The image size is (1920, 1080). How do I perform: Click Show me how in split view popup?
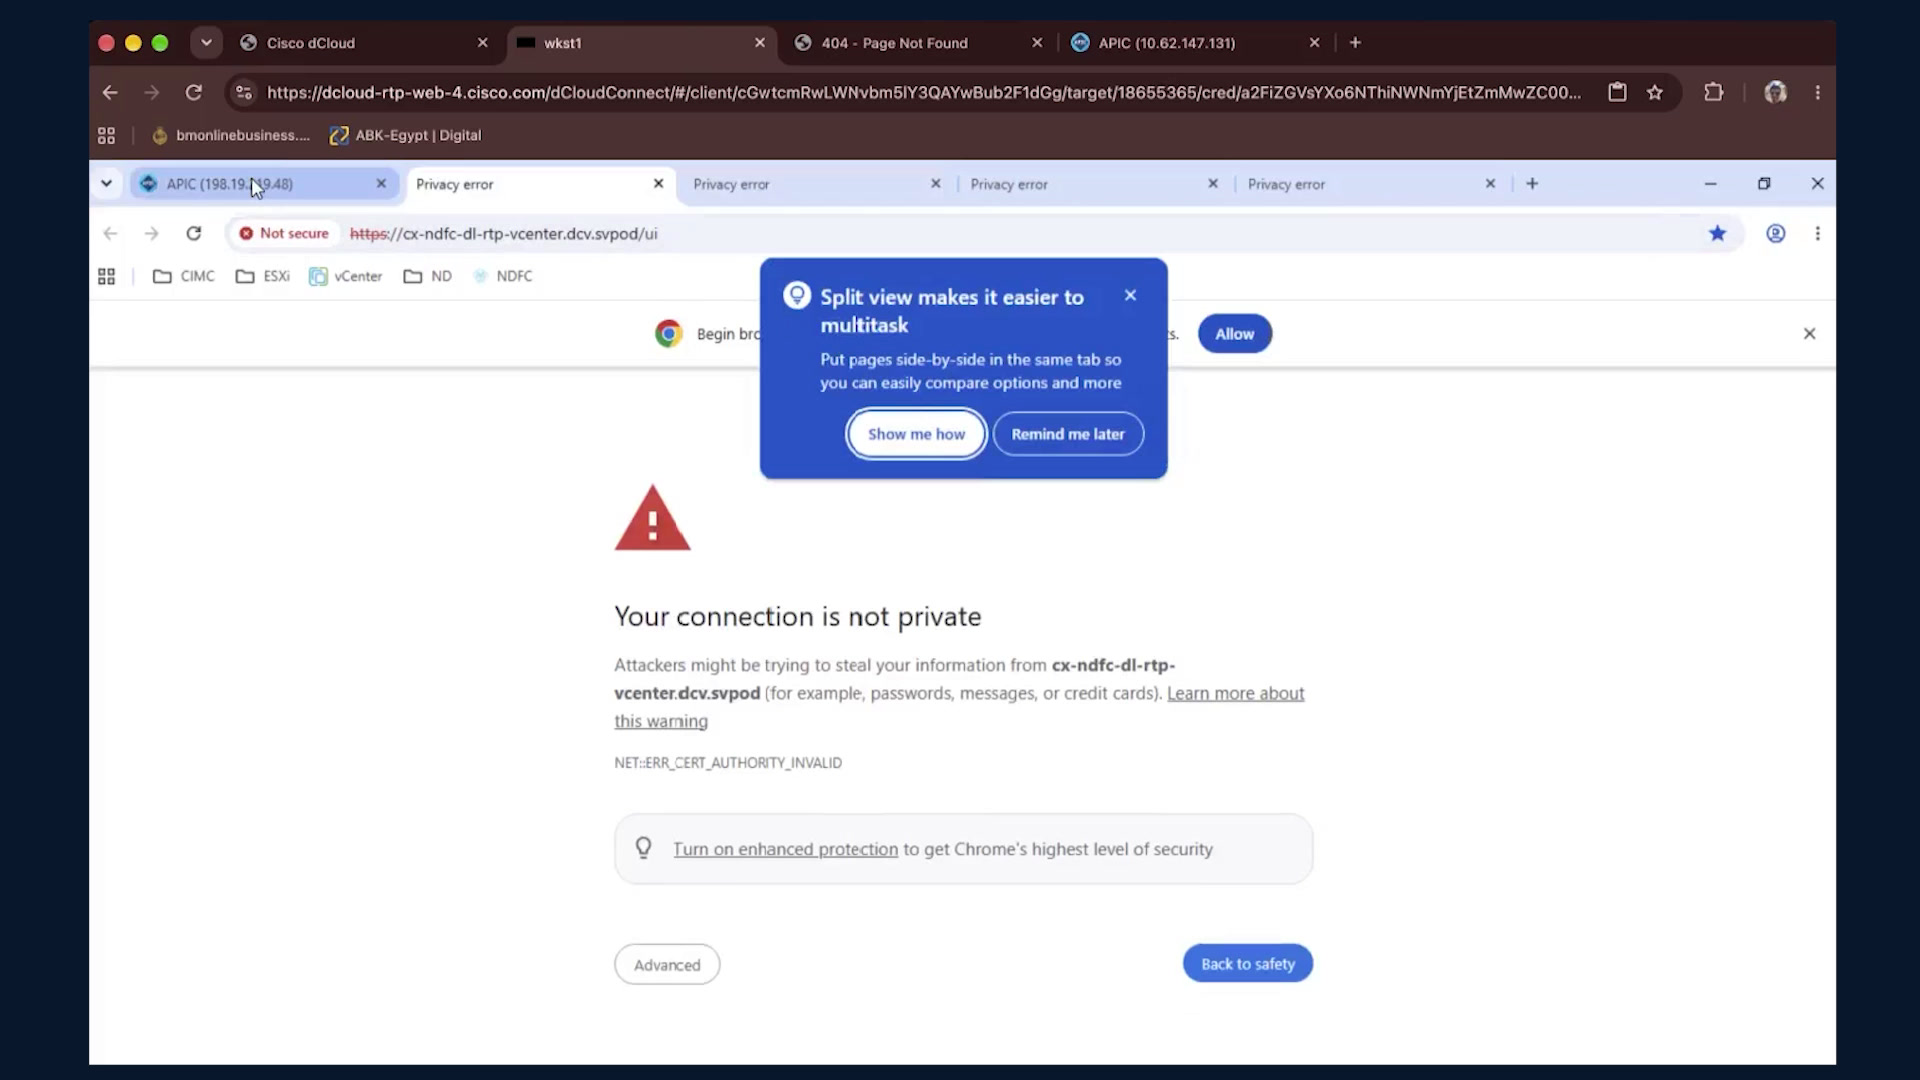[x=916, y=434]
